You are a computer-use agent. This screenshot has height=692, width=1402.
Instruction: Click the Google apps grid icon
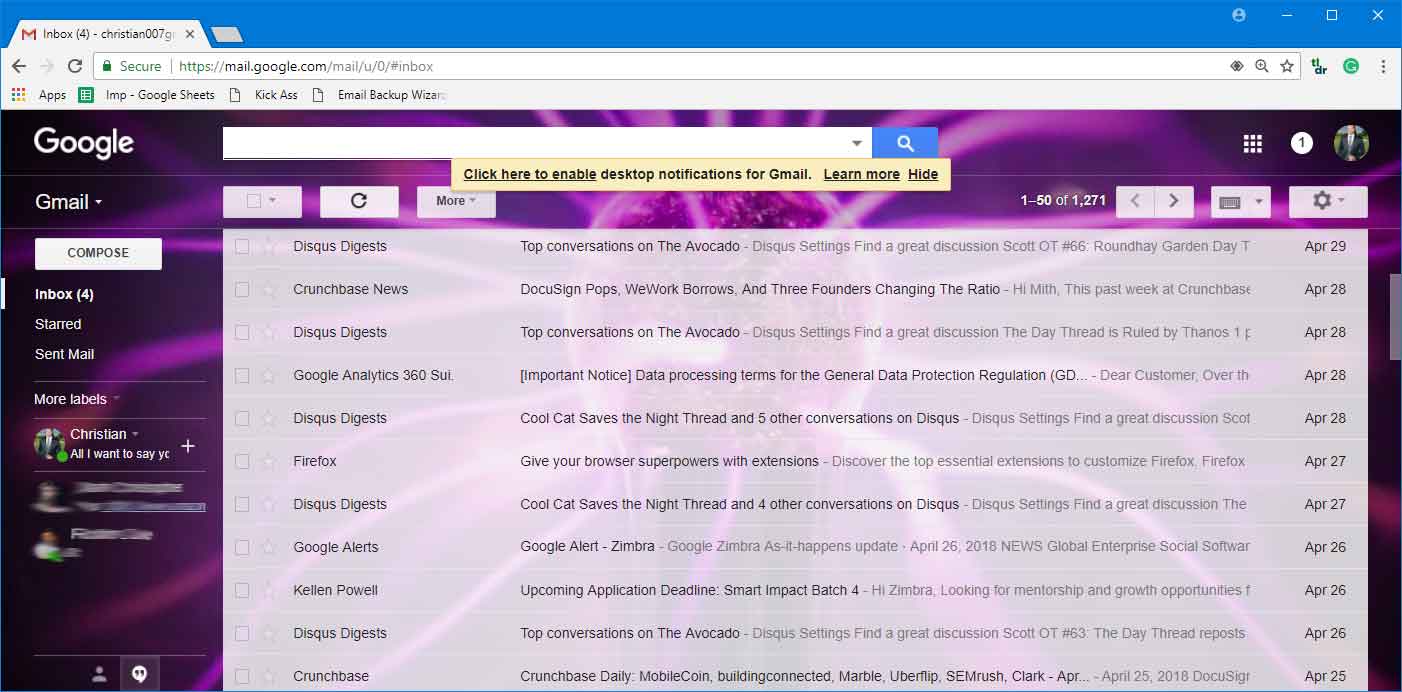pos(1252,144)
